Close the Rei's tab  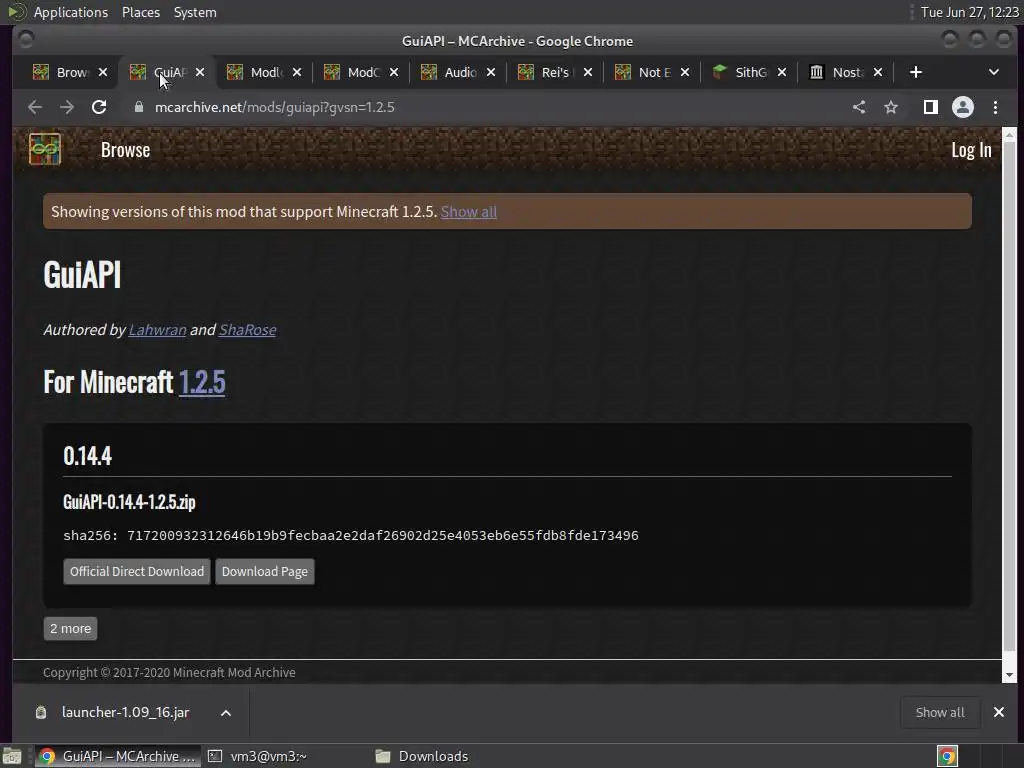[x=588, y=72]
